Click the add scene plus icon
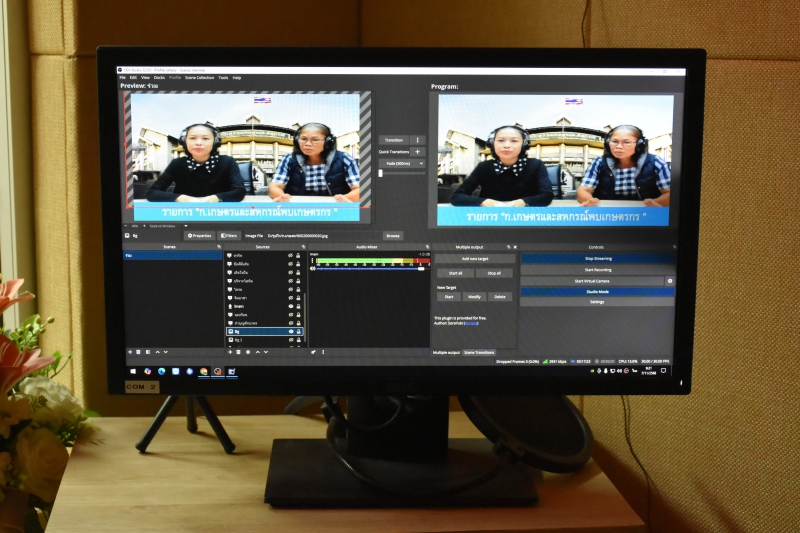800x533 pixels. (x=129, y=352)
